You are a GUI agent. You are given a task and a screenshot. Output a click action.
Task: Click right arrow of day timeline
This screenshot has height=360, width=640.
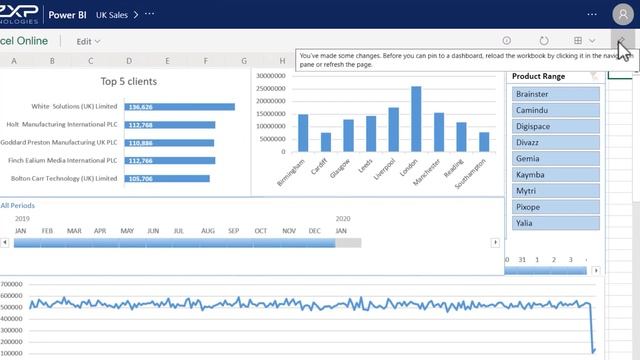tap(596, 270)
